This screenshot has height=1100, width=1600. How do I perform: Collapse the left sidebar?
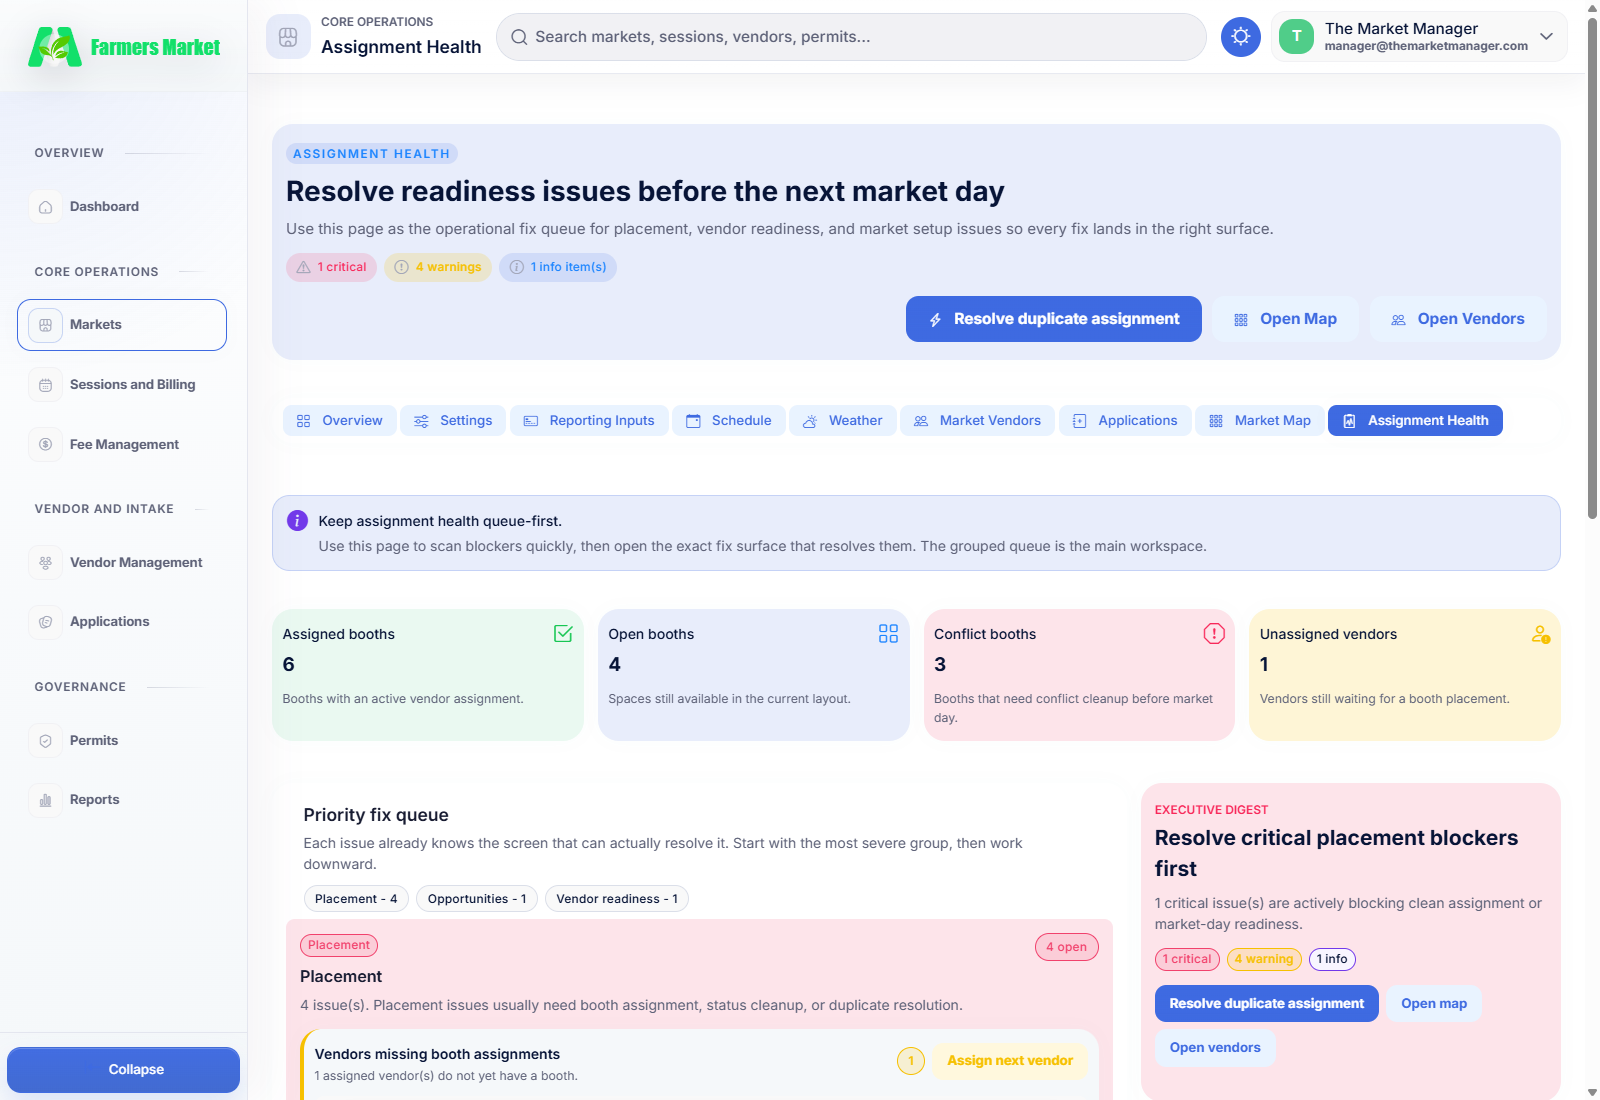pyautogui.click(x=123, y=1069)
